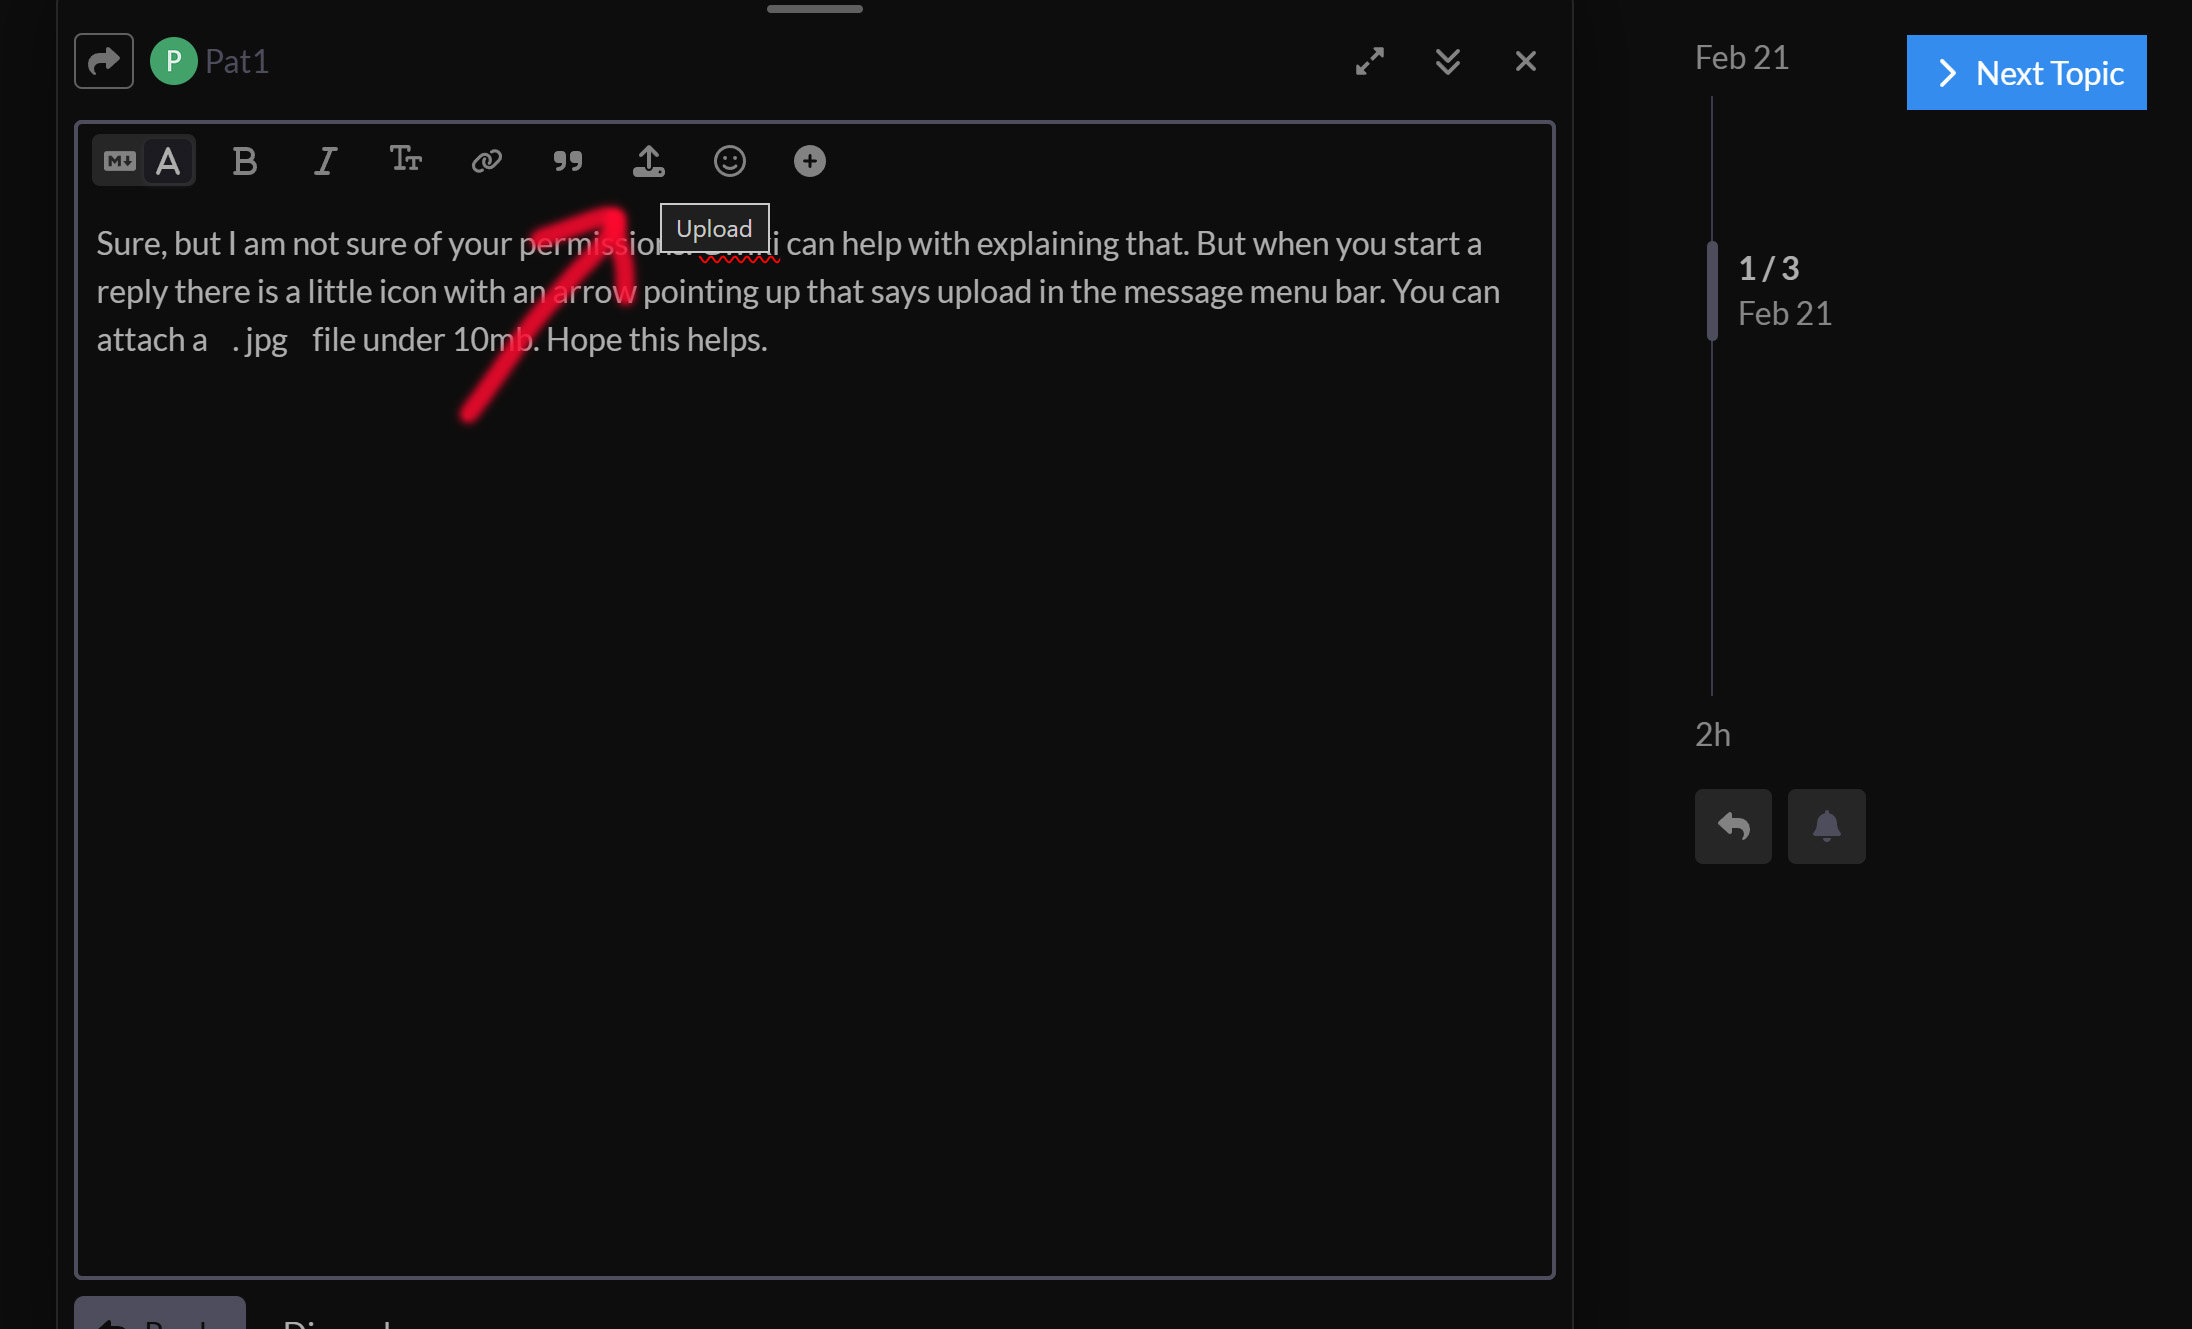Toggle topic notification bell

click(1826, 826)
